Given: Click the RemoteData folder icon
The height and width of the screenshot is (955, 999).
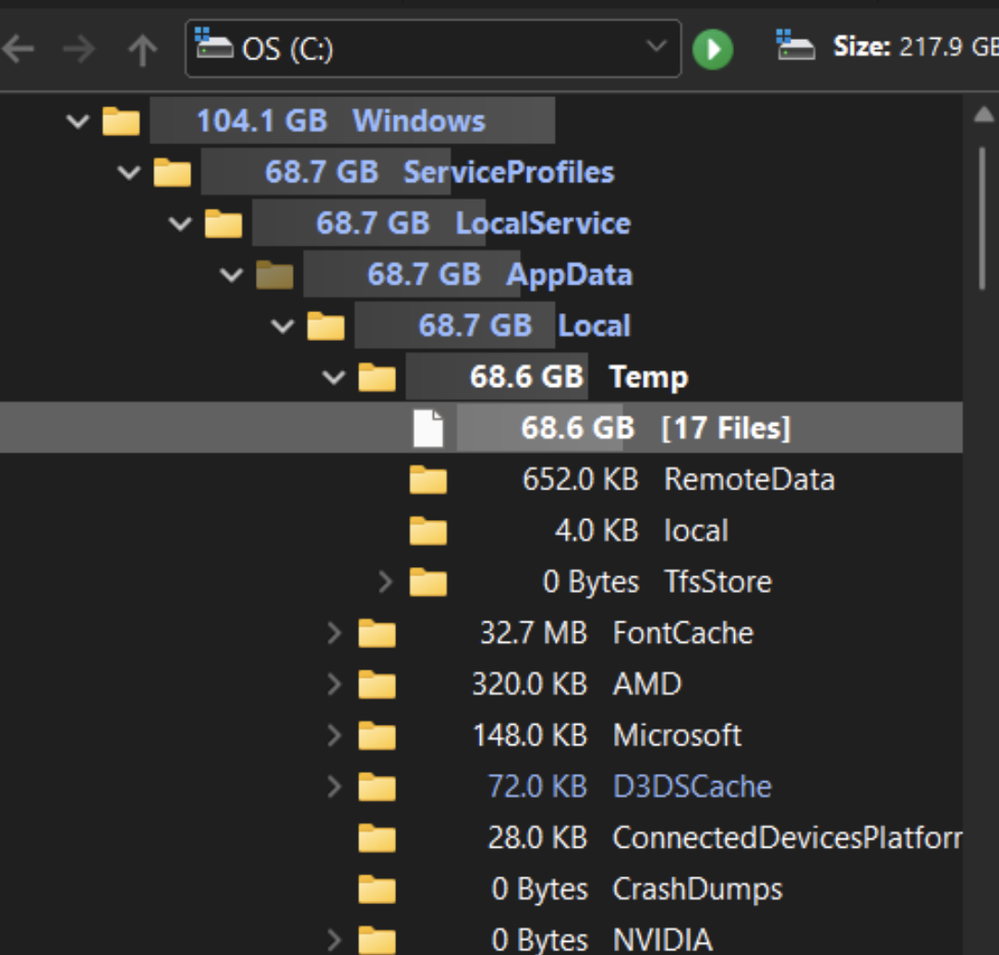Looking at the screenshot, I should [x=428, y=480].
